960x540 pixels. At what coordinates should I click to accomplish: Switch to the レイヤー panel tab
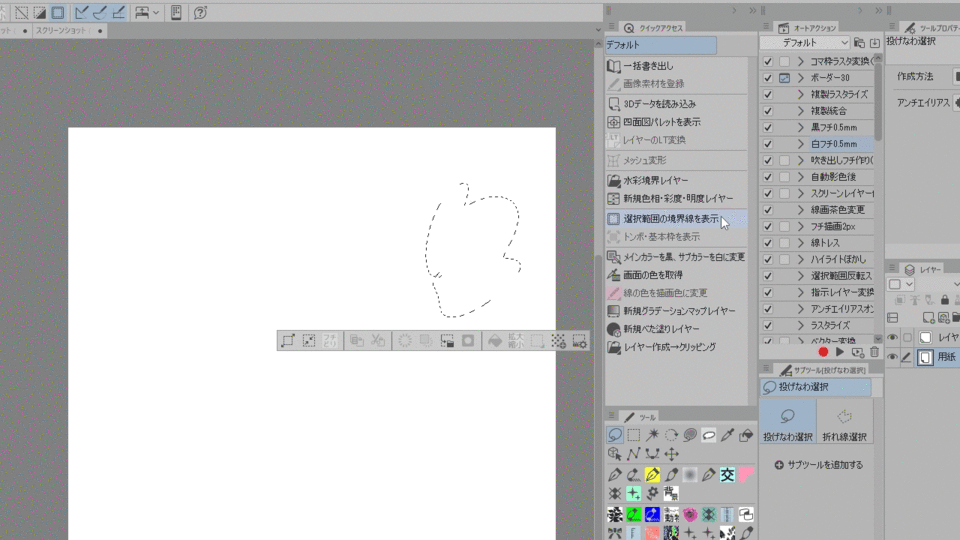(x=923, y=269)
